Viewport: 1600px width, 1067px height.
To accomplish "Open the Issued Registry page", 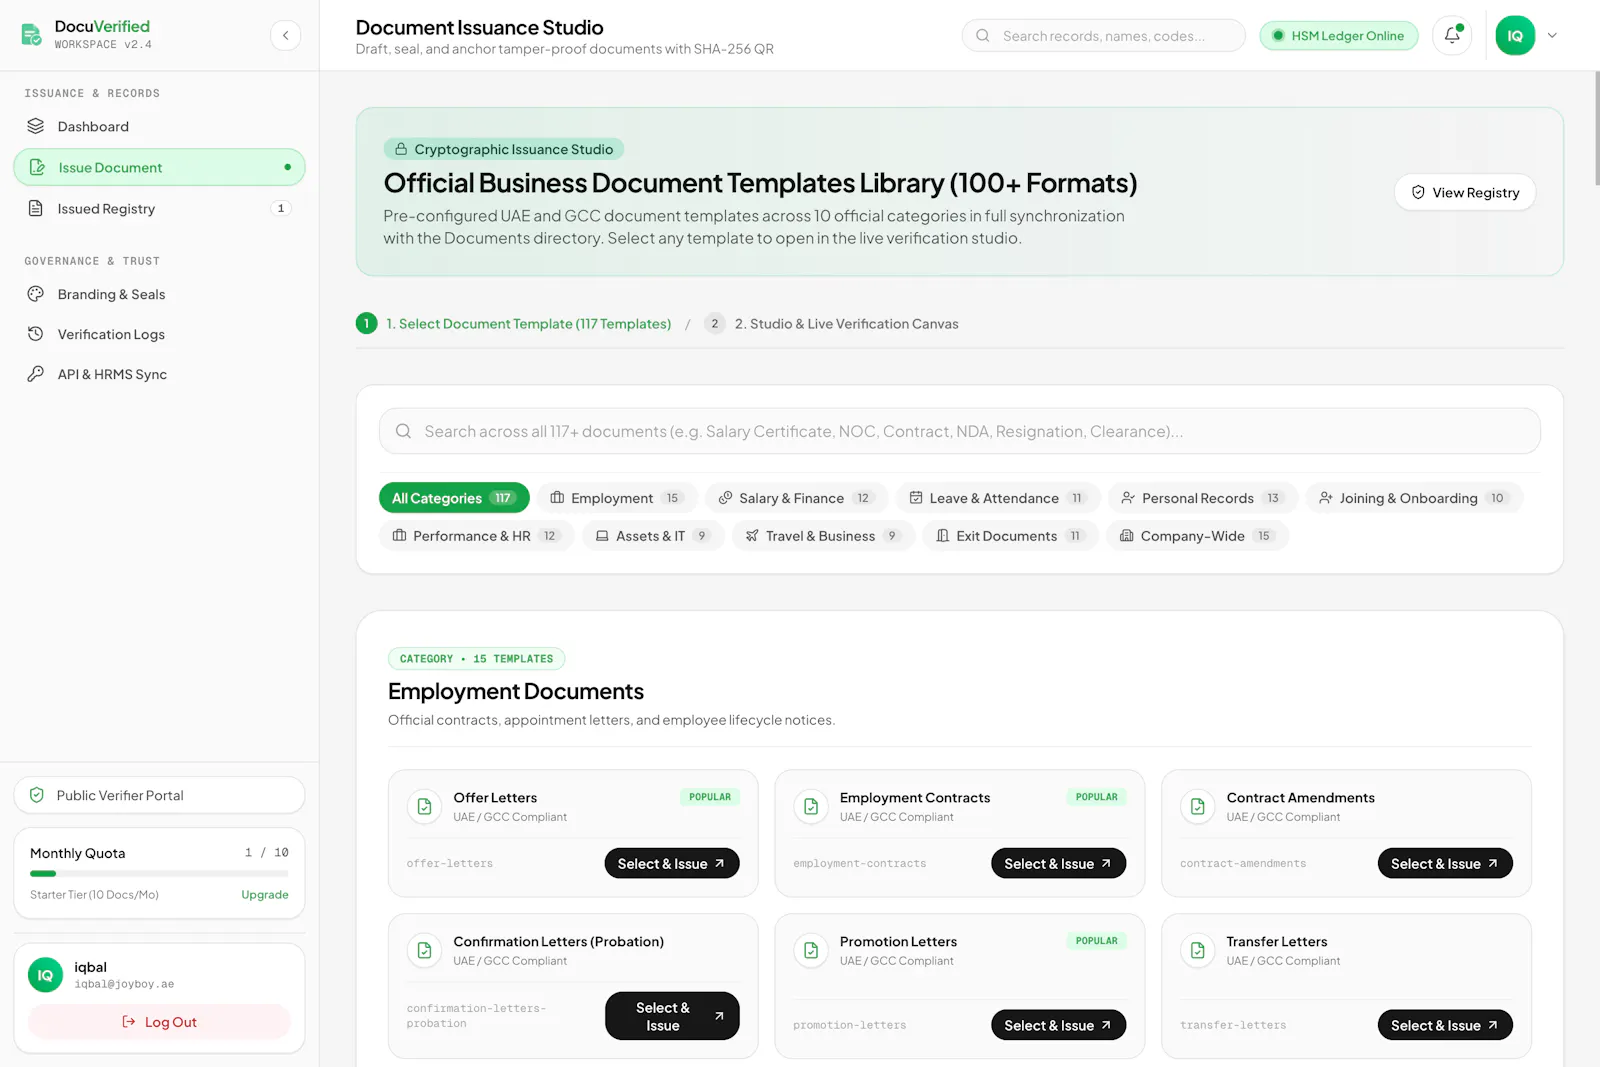I will pos(159,208).
